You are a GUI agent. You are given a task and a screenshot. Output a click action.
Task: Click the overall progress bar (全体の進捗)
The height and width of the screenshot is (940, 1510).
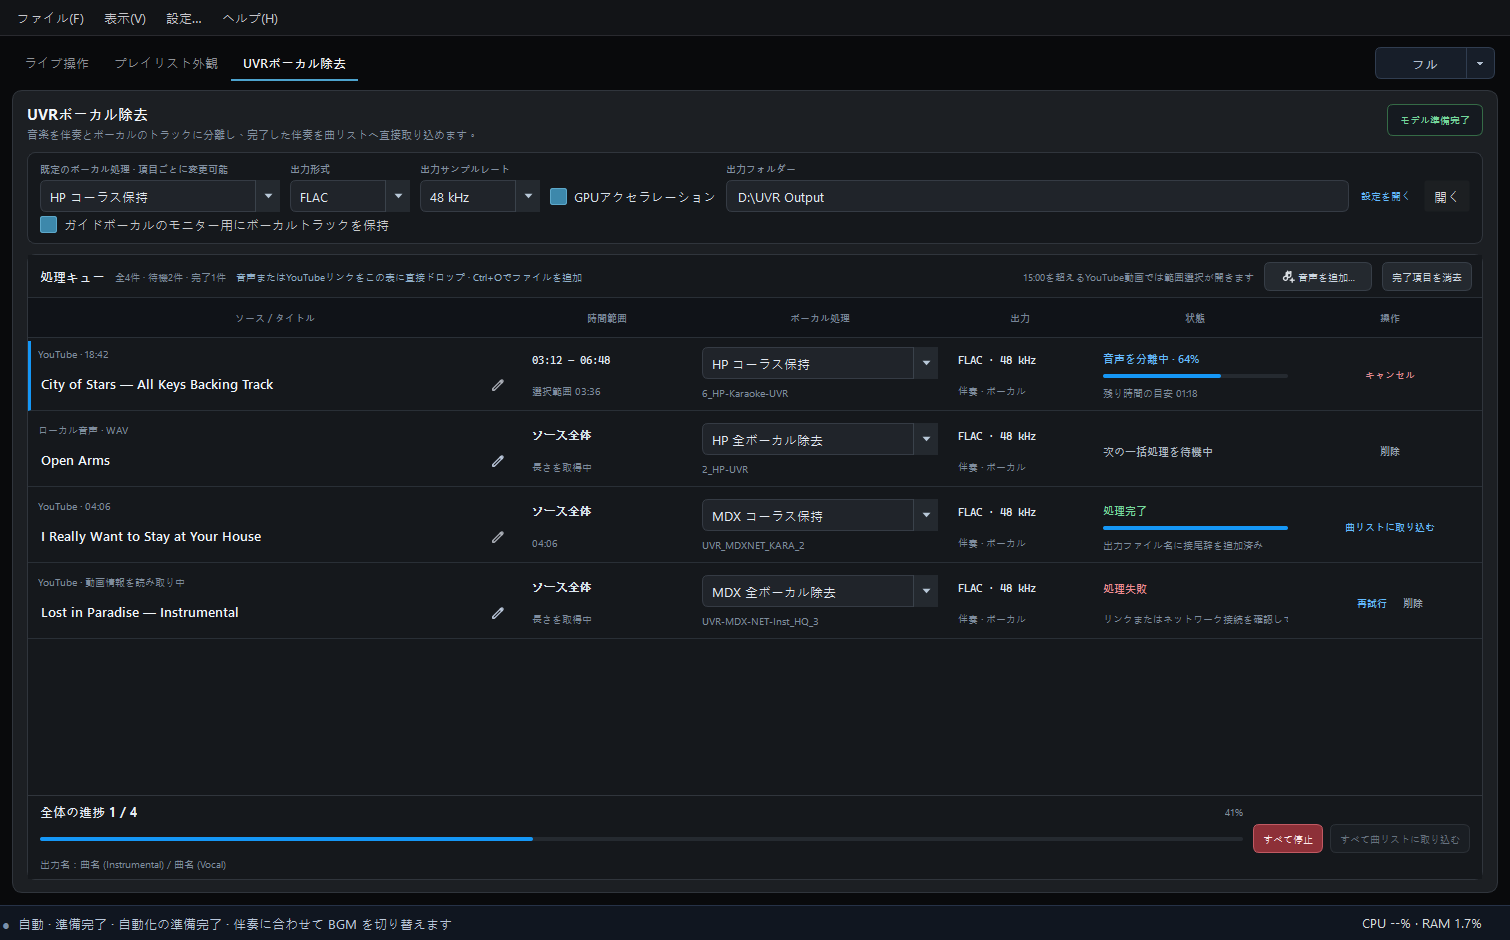(x=641, y=839)
